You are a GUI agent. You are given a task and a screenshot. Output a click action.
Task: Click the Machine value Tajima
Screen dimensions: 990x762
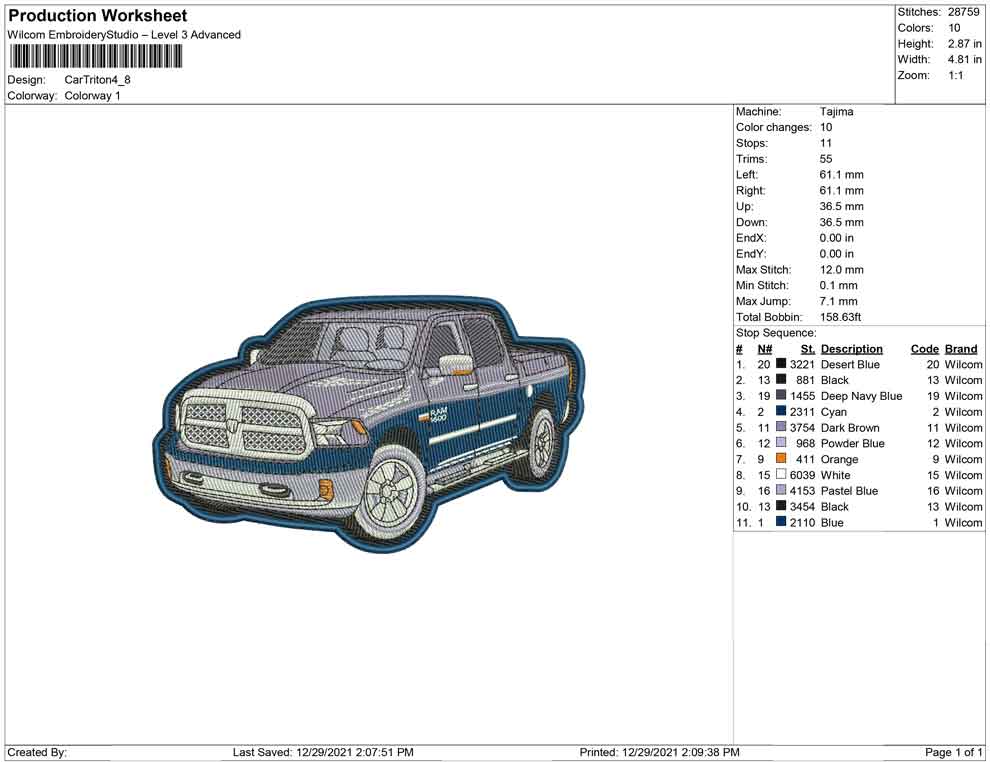837,112
